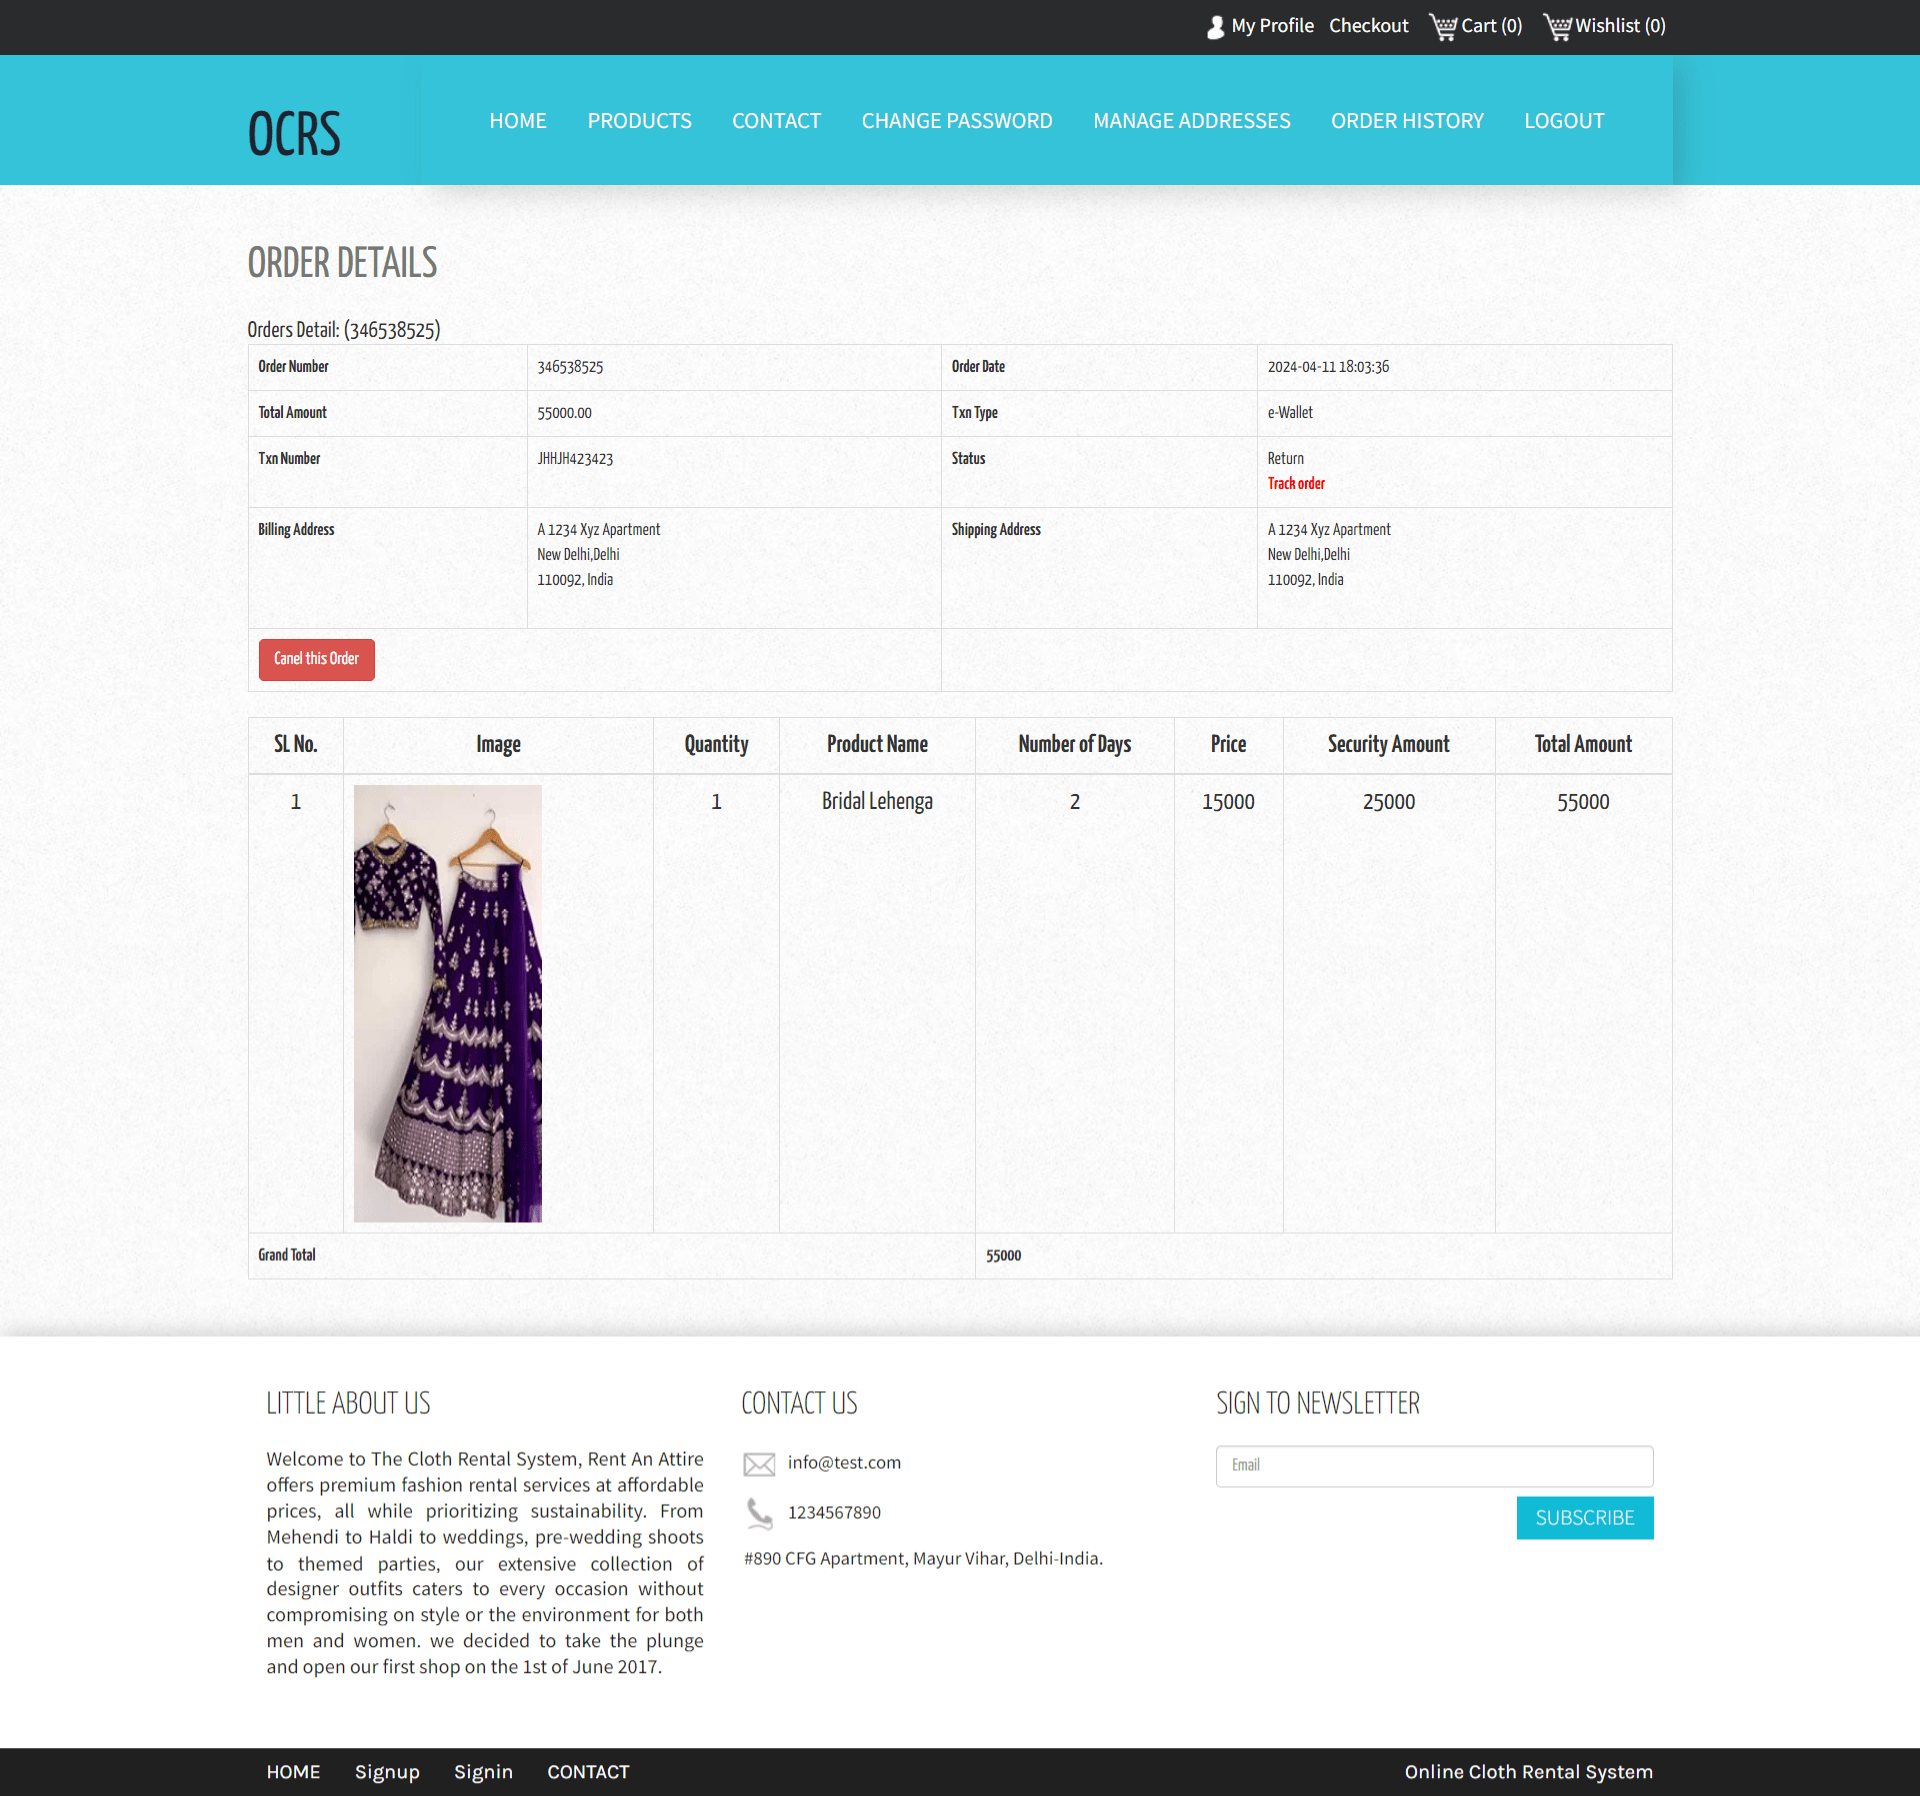
Task: Click the Bridal Lehenga product image
Action: 447,1002
